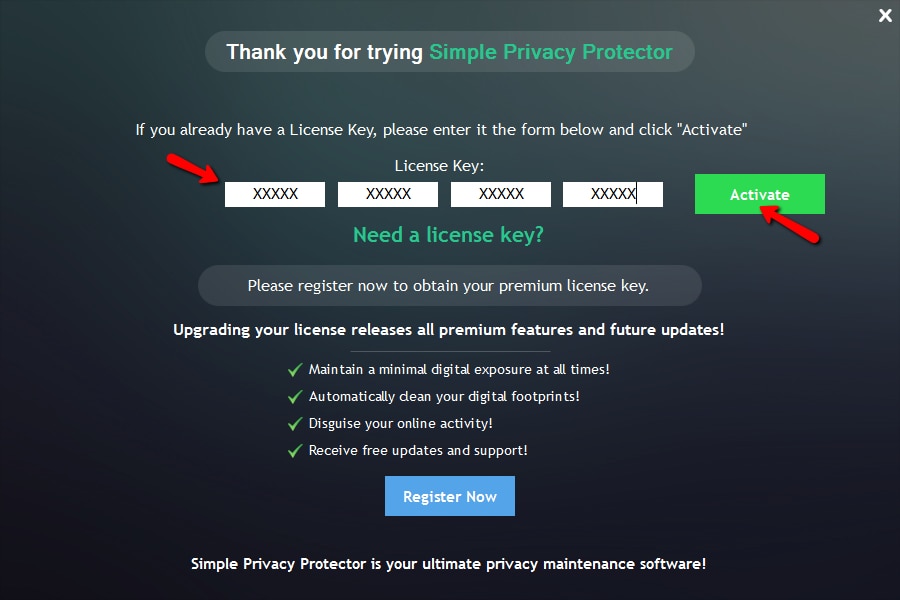
Task: Close the dialog with the X icon
Action: tap(885, 16)
